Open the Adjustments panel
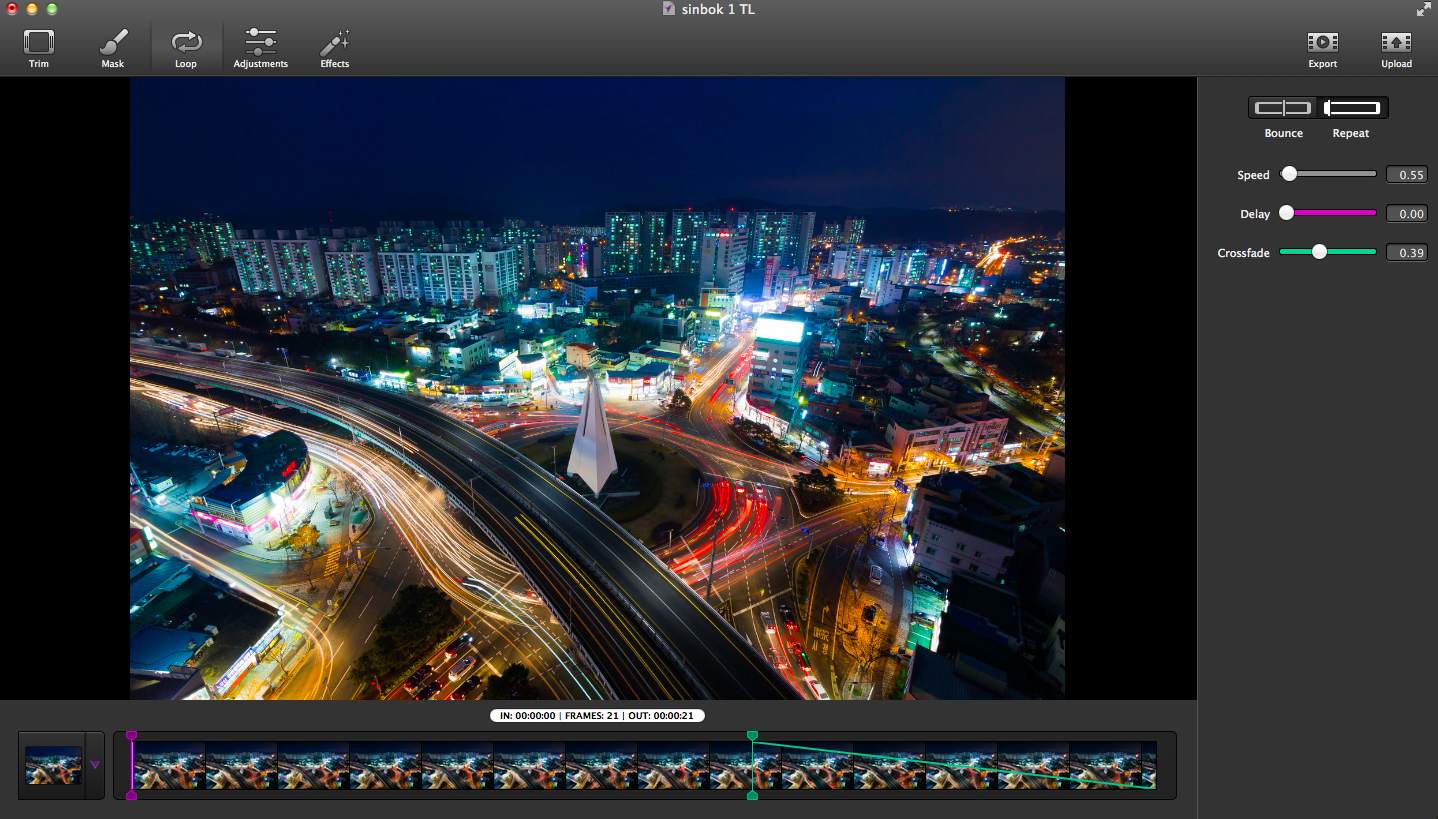1438x819 pixels. 260,45
